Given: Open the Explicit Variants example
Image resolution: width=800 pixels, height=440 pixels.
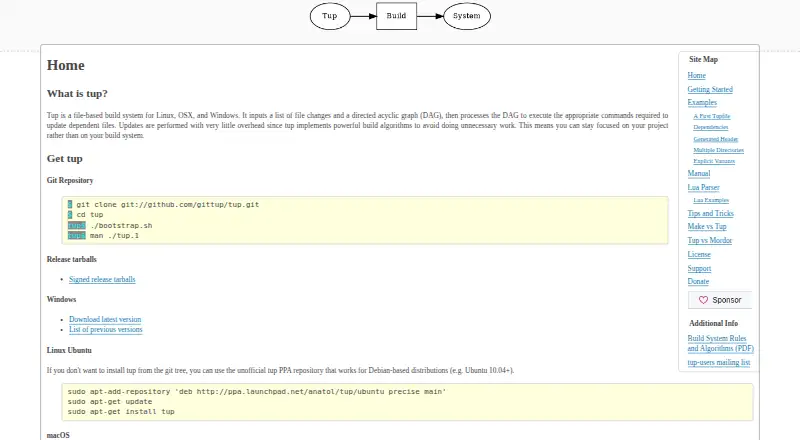Looking at the screenshot, I should pos(714,161).
